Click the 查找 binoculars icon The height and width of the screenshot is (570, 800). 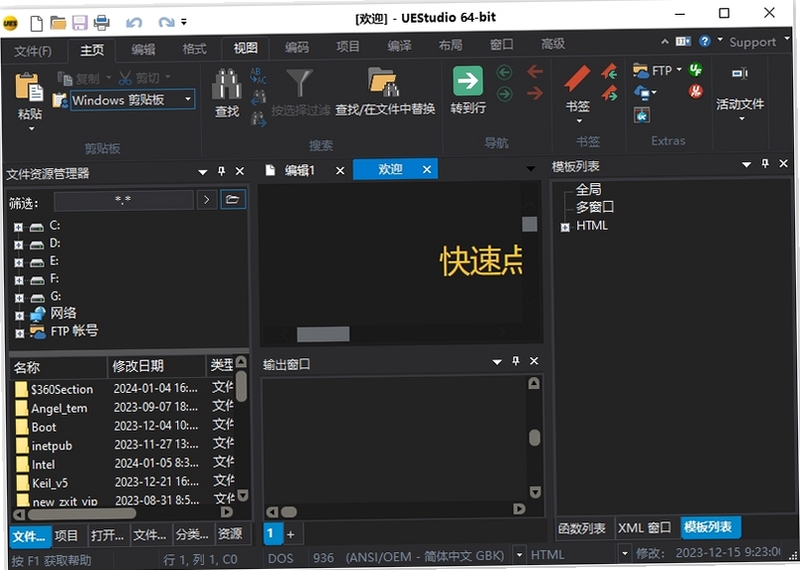click(227, 84)
